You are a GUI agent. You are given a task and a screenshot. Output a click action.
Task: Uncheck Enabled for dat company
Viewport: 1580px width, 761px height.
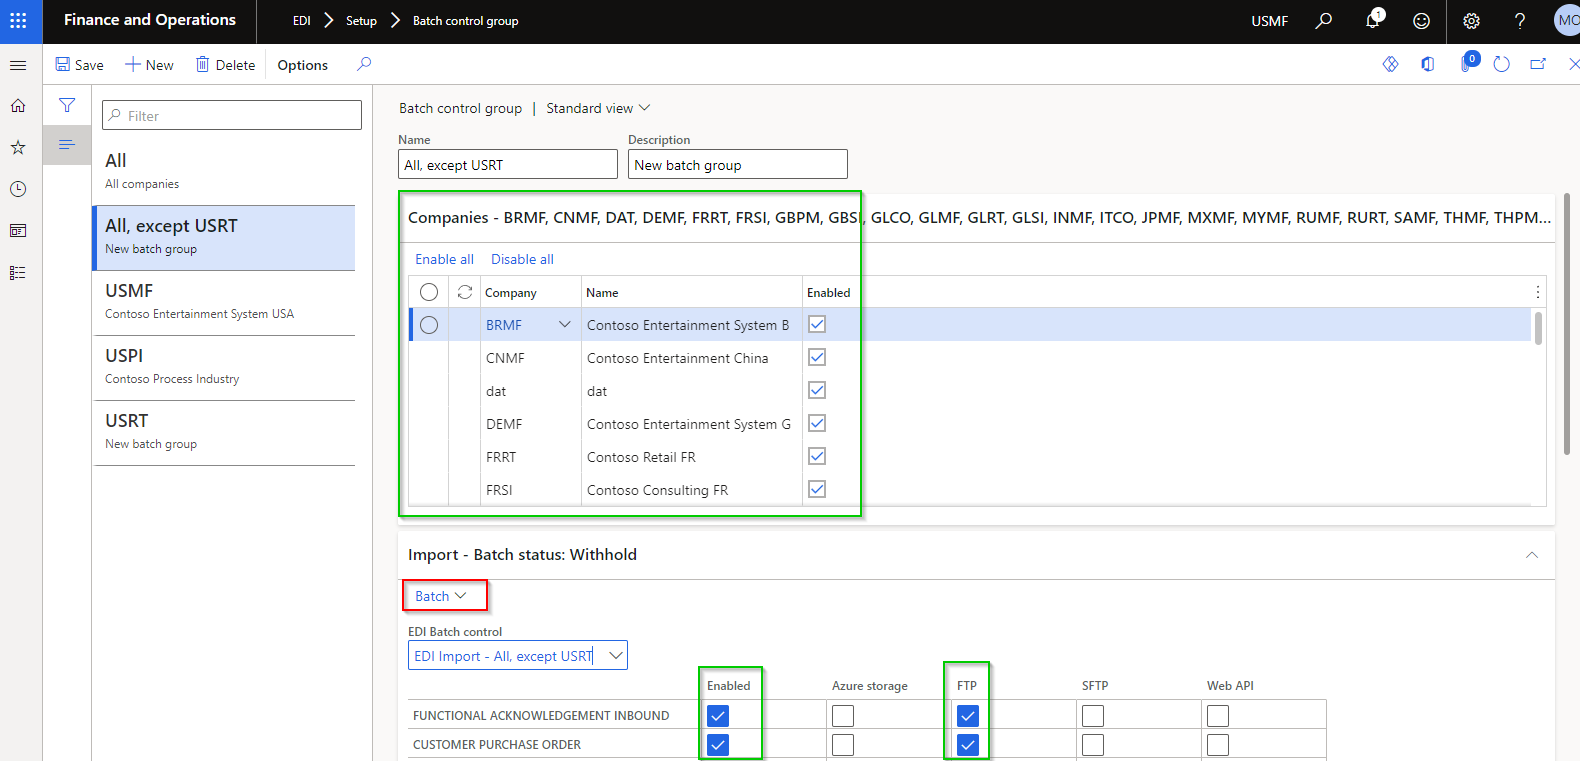pos(817,390)
